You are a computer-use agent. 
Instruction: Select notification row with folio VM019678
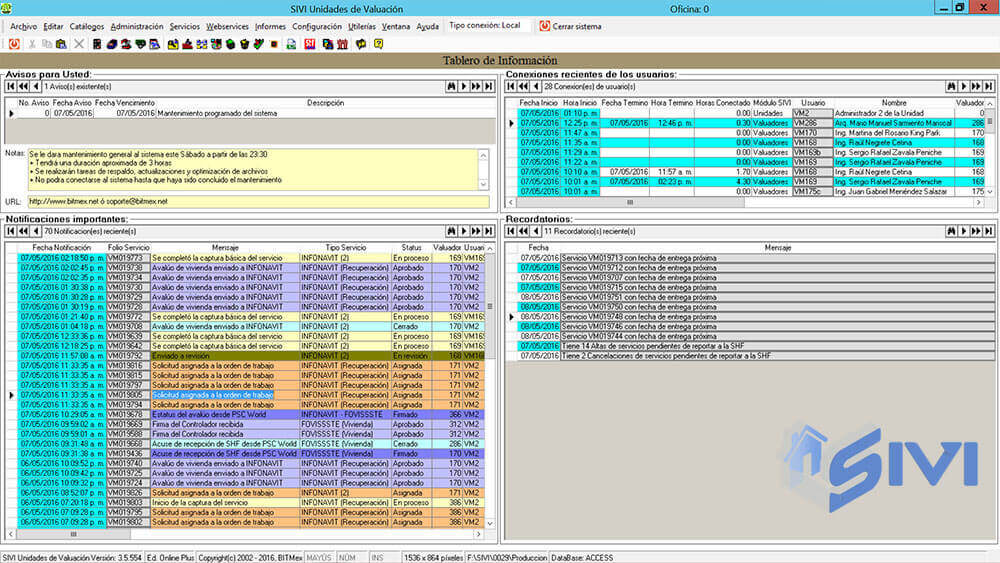251,414
